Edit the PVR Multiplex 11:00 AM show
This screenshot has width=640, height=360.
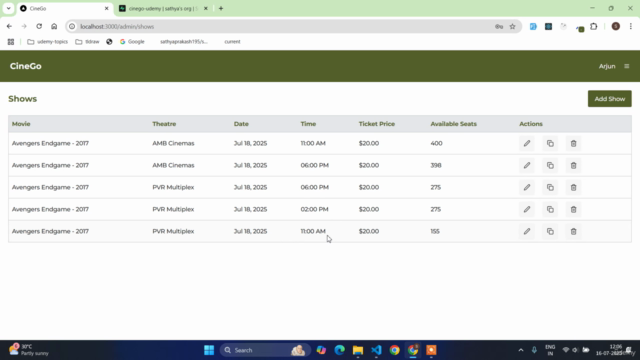[x=527, y=231]
